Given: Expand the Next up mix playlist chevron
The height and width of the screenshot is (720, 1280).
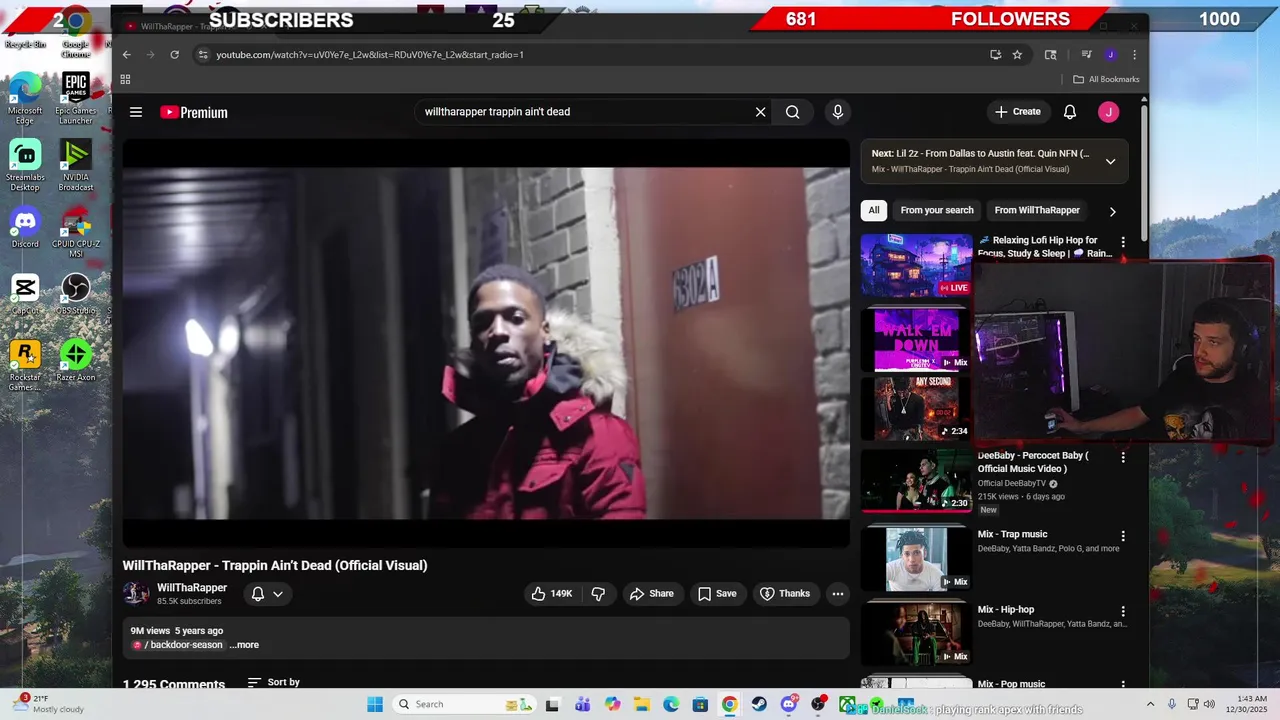Looking at the screenshot, I should (1110, 161).
